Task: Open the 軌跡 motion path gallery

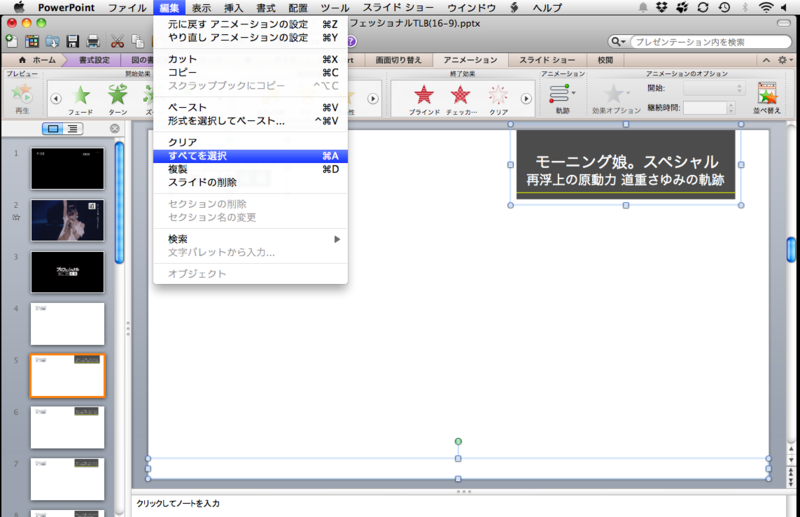Action: pos(562,99)
